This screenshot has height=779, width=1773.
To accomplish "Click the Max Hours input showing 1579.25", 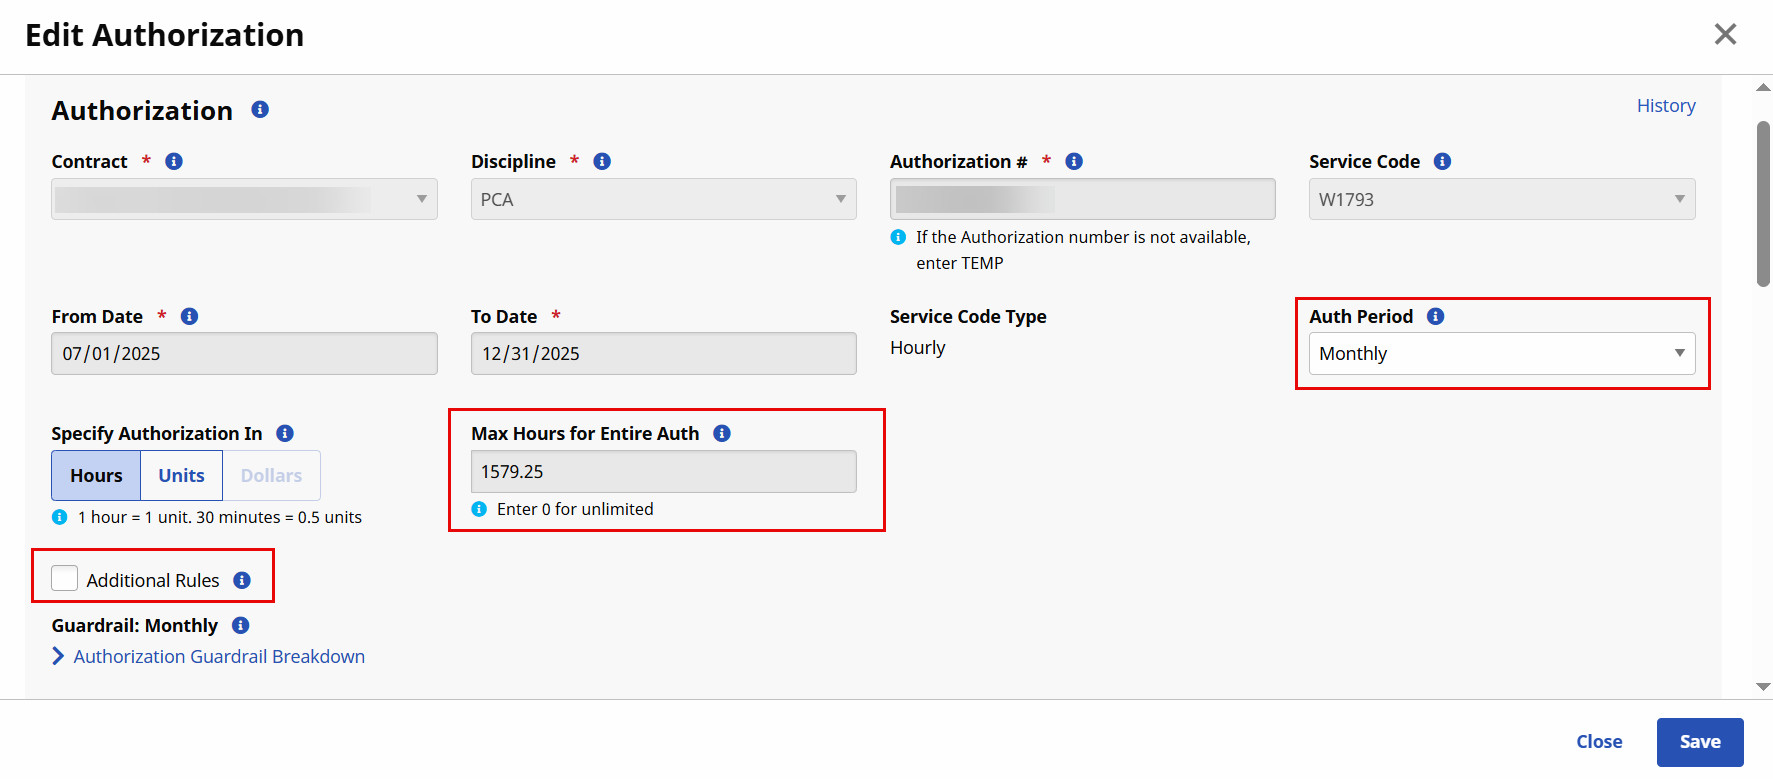I will tap(663, 471).
